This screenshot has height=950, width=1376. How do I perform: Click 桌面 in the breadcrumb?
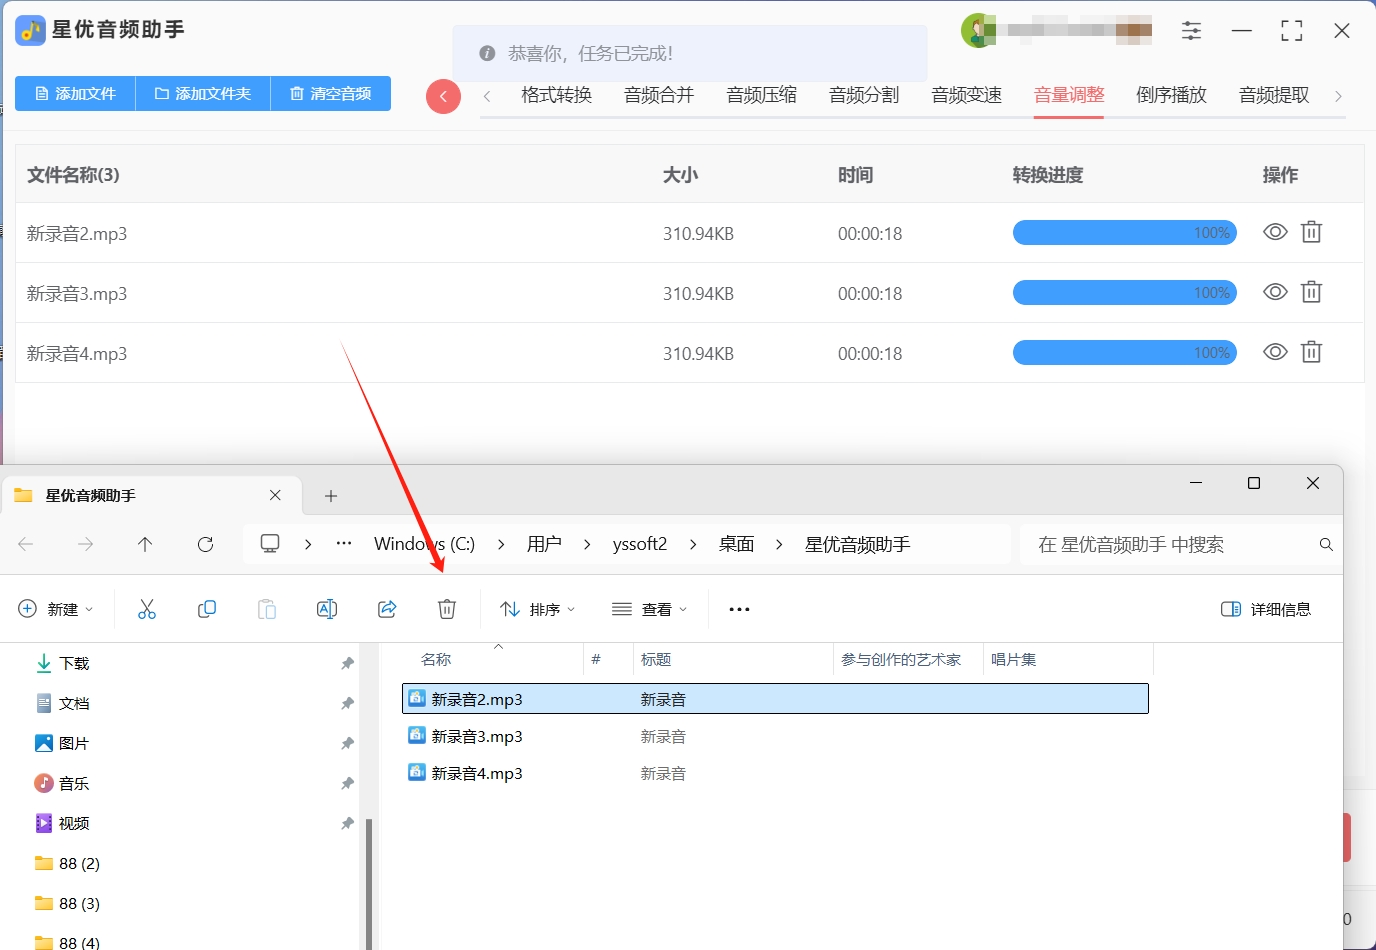(736, 544)
